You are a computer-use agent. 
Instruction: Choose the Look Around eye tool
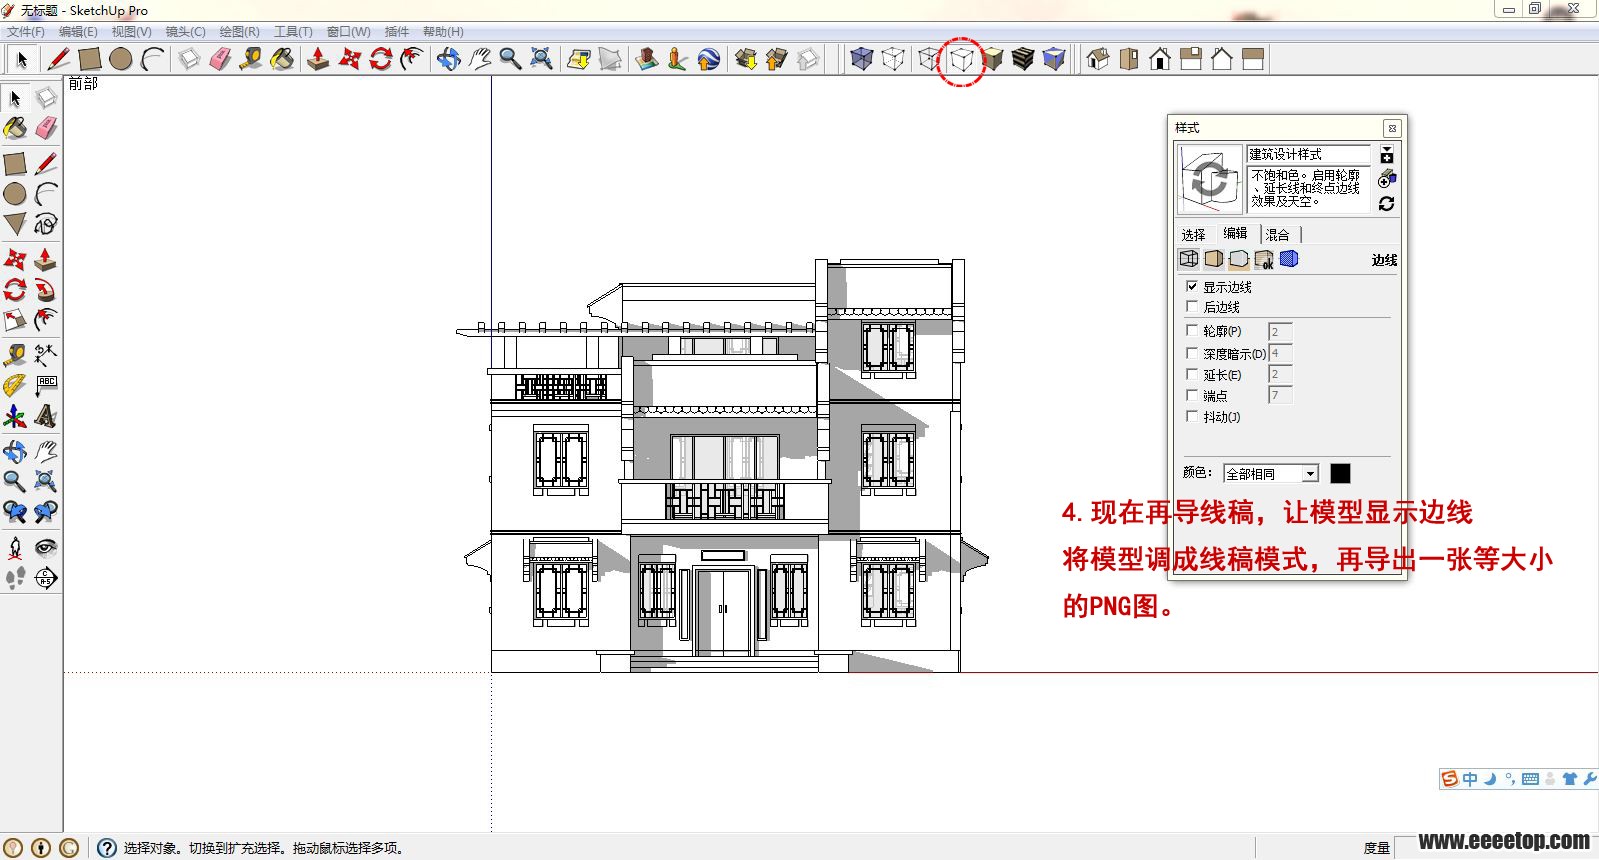(46, 547)
